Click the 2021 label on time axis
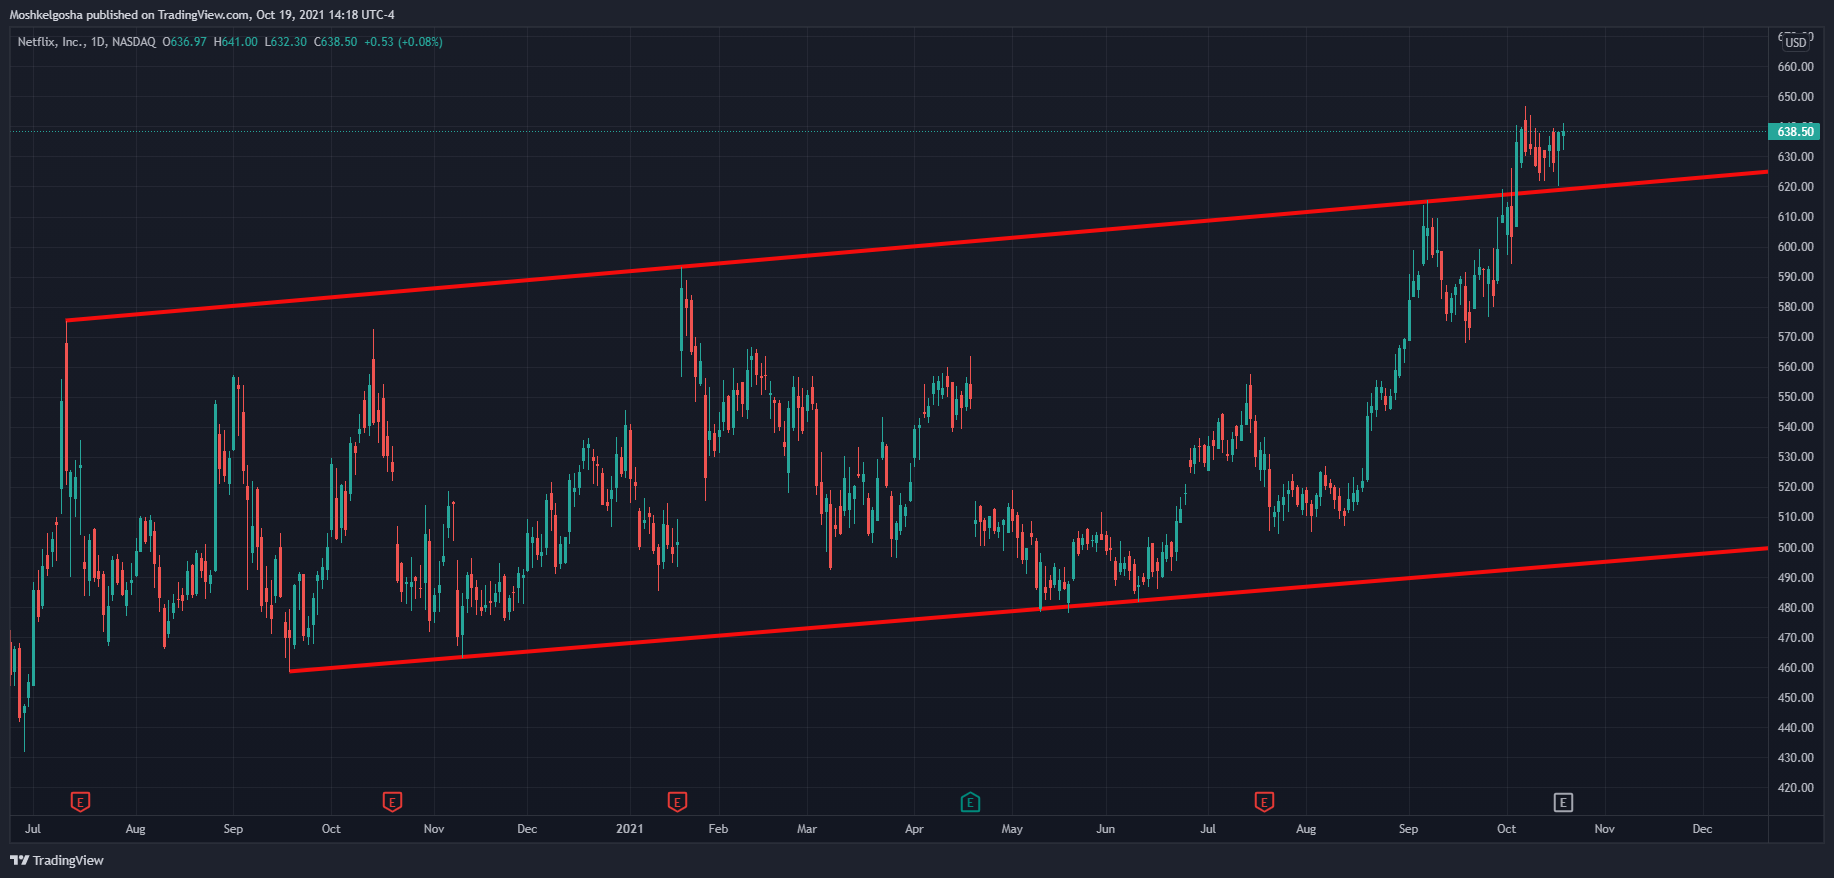 point(630,829)
